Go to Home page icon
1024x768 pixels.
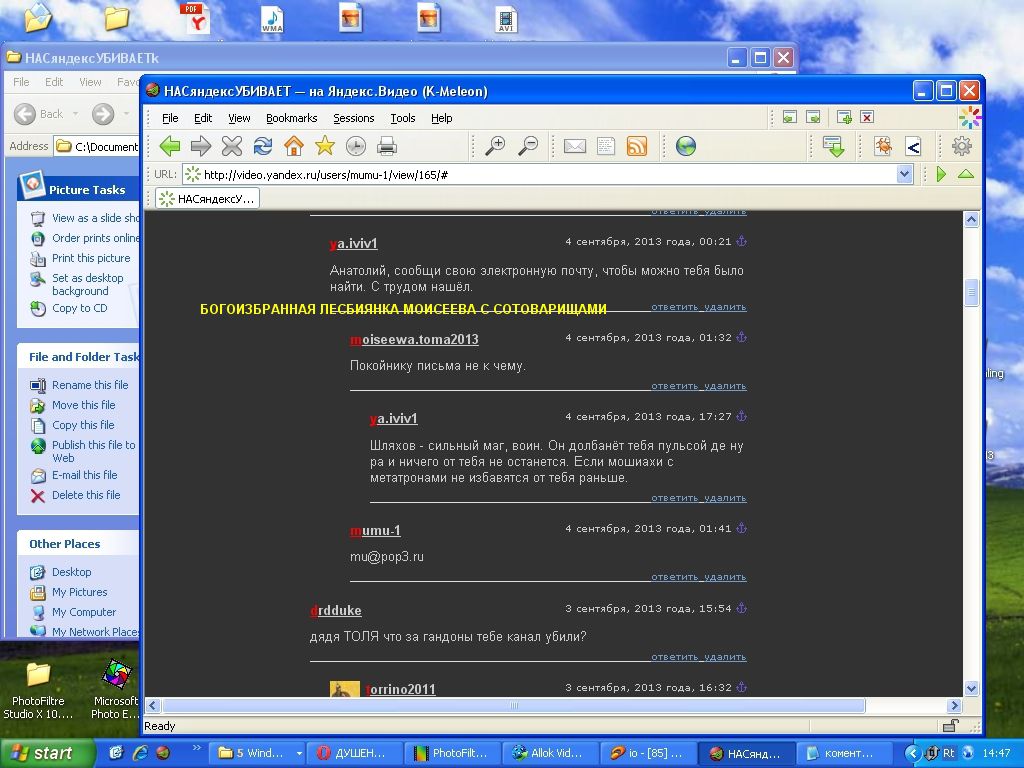pos(294,146)
